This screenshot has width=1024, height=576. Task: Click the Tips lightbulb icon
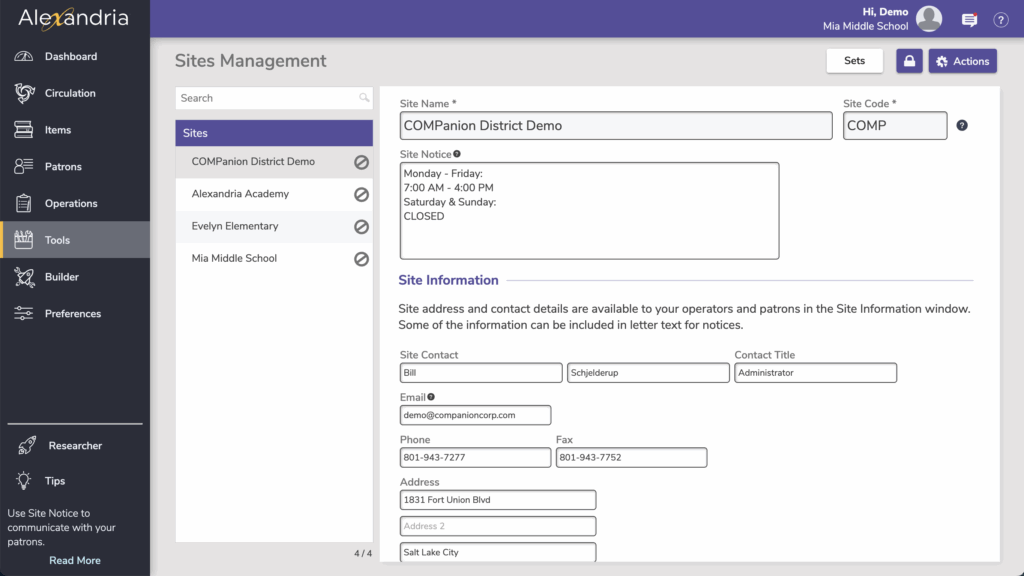pos(24,481)
